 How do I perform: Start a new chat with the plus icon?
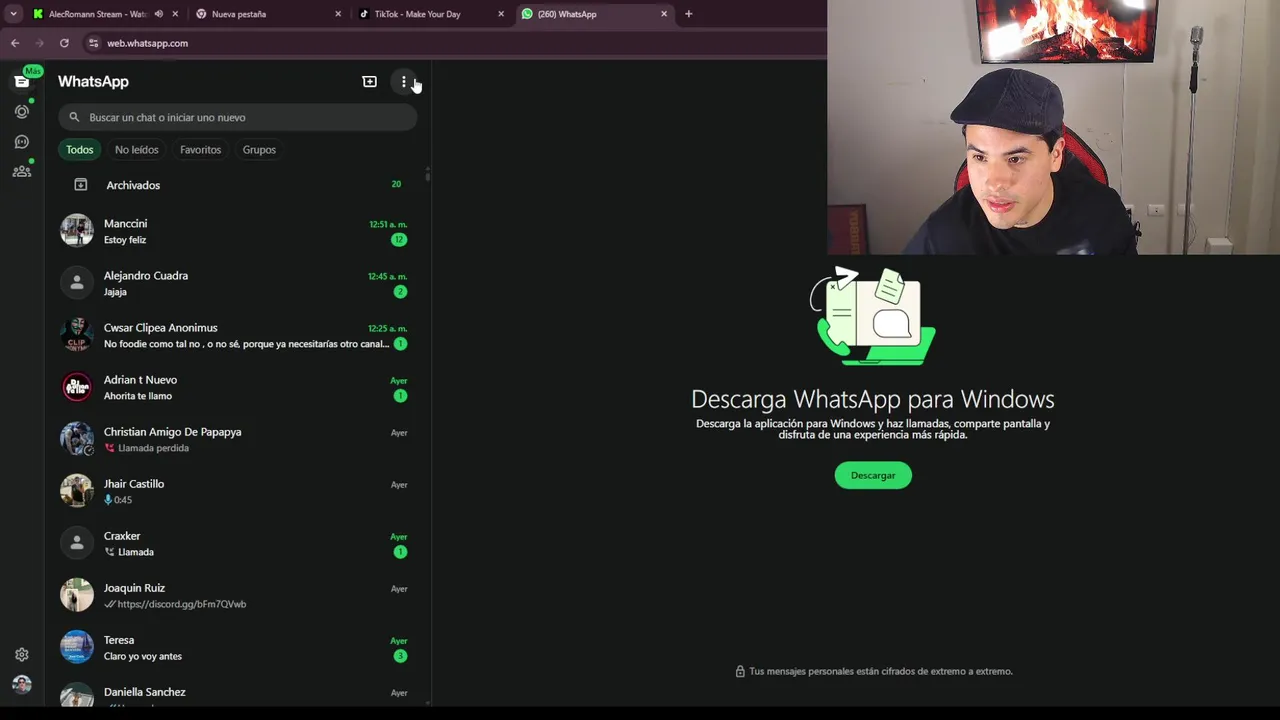click(369, 82)
